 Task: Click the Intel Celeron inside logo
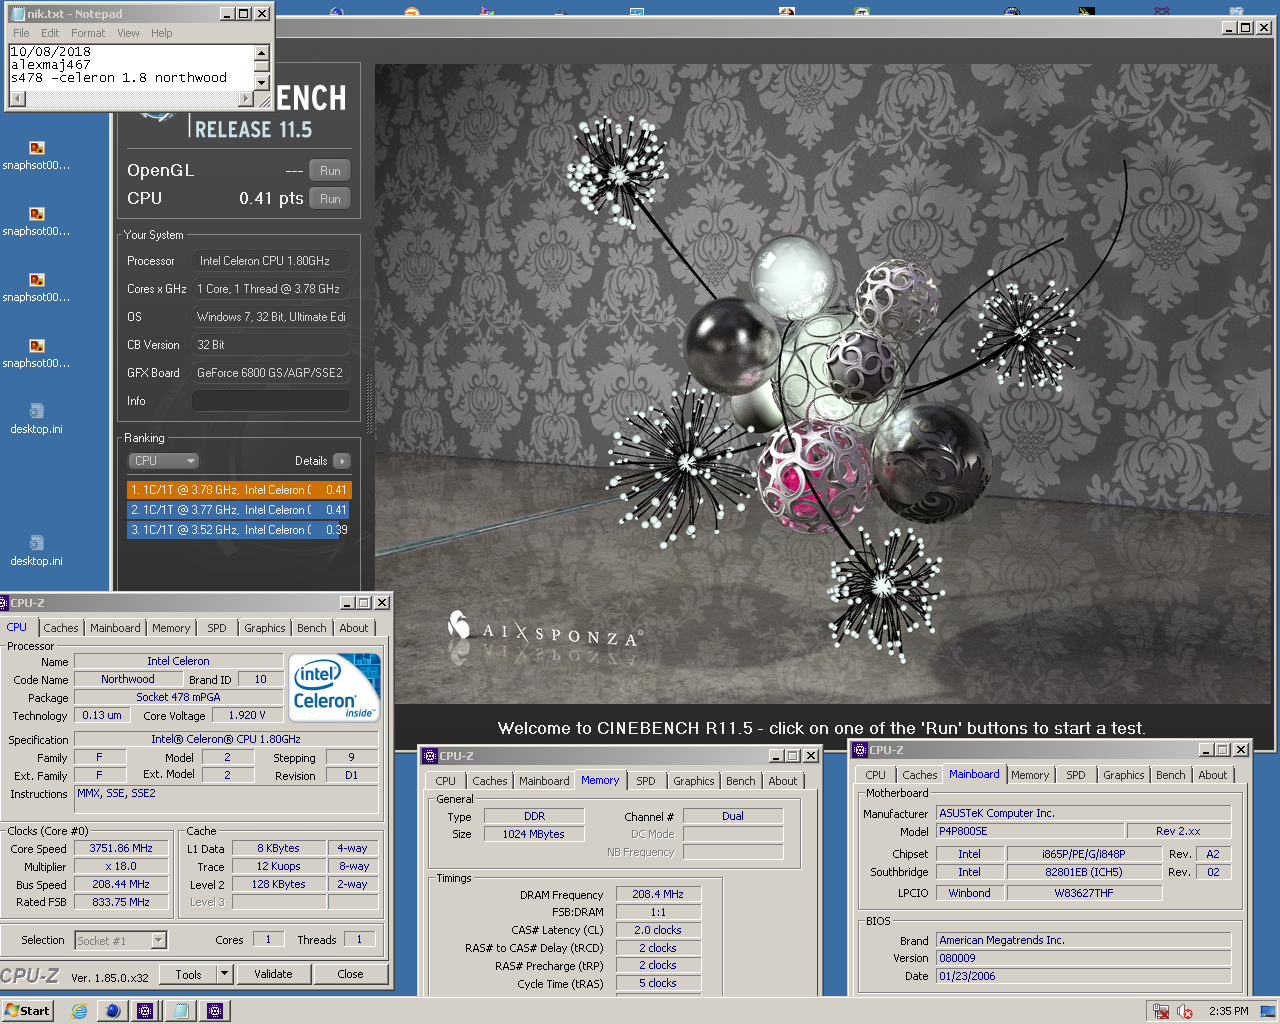click(335, 687)
